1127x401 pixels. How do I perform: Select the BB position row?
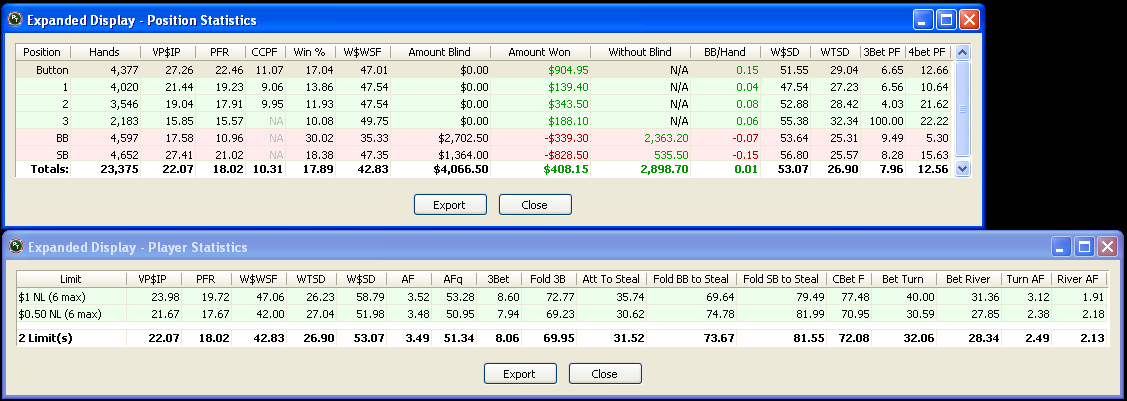484,138
